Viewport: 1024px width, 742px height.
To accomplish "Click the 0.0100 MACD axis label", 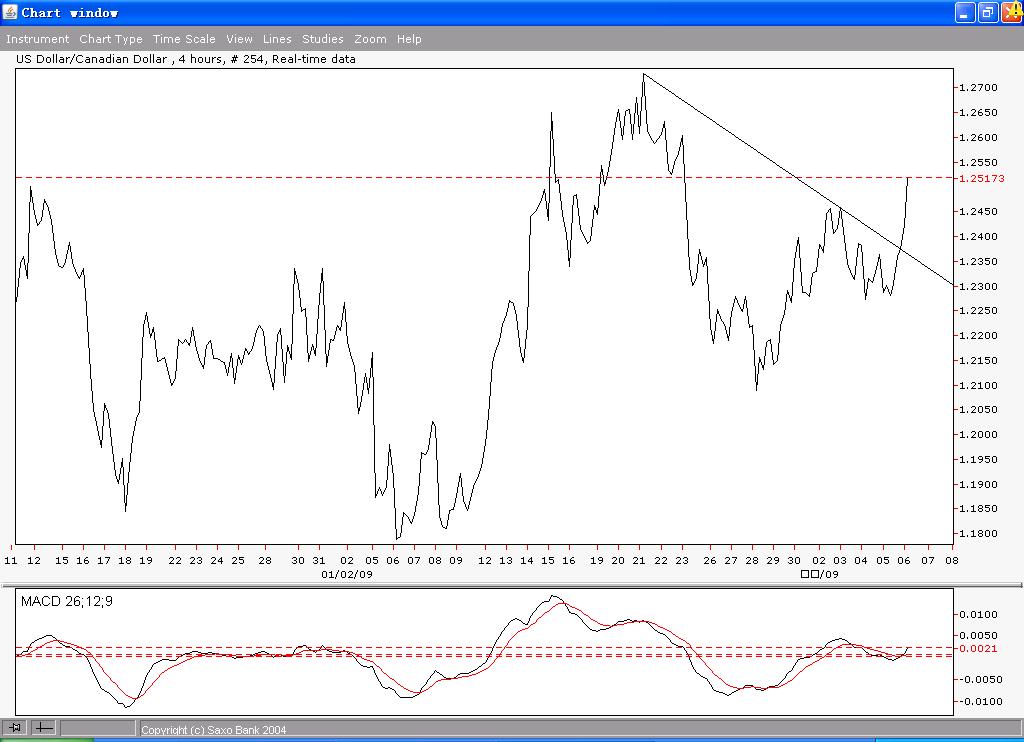I will pos(978,615).
